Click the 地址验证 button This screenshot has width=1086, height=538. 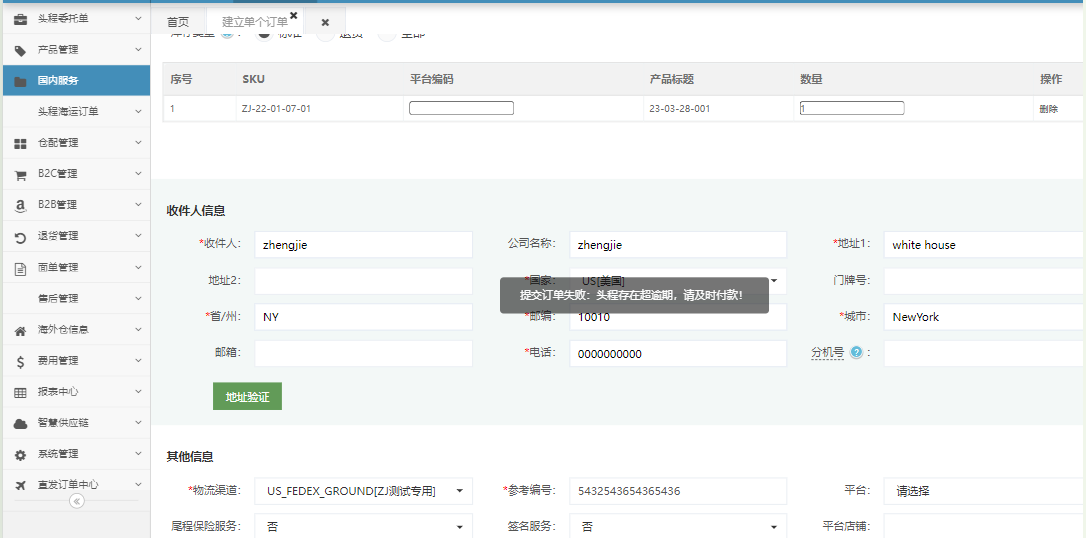tap(247, 396)
